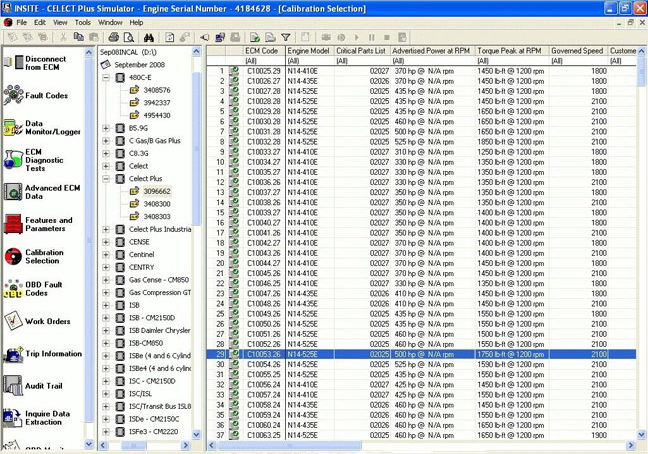Screen dimensions: 648x454
Task: Sort by Governed Speed column header
Action: [x=578, y=51]
